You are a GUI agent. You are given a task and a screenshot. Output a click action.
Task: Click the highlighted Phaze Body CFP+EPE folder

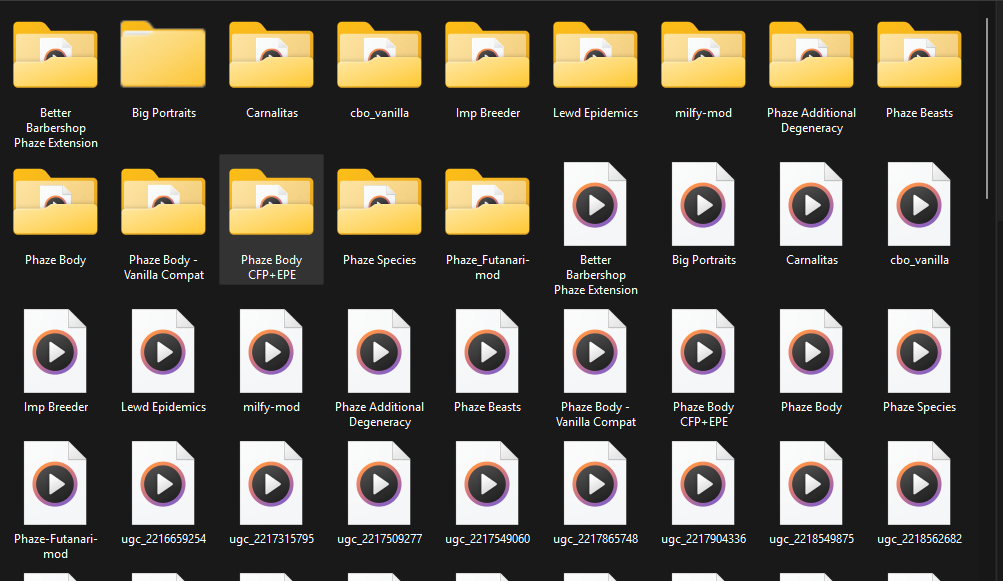[271, 219]
